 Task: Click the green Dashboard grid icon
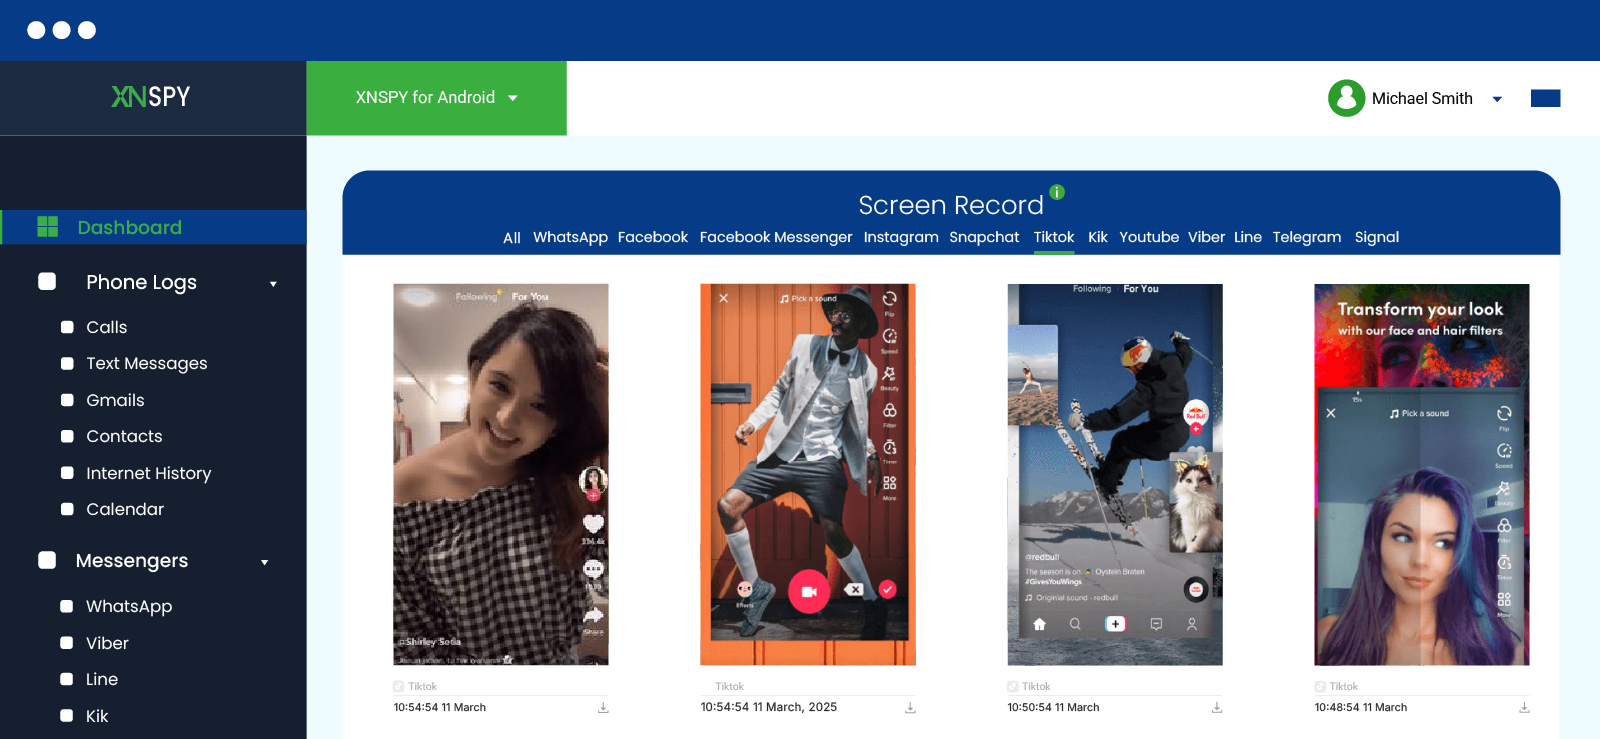pos(47,227)
